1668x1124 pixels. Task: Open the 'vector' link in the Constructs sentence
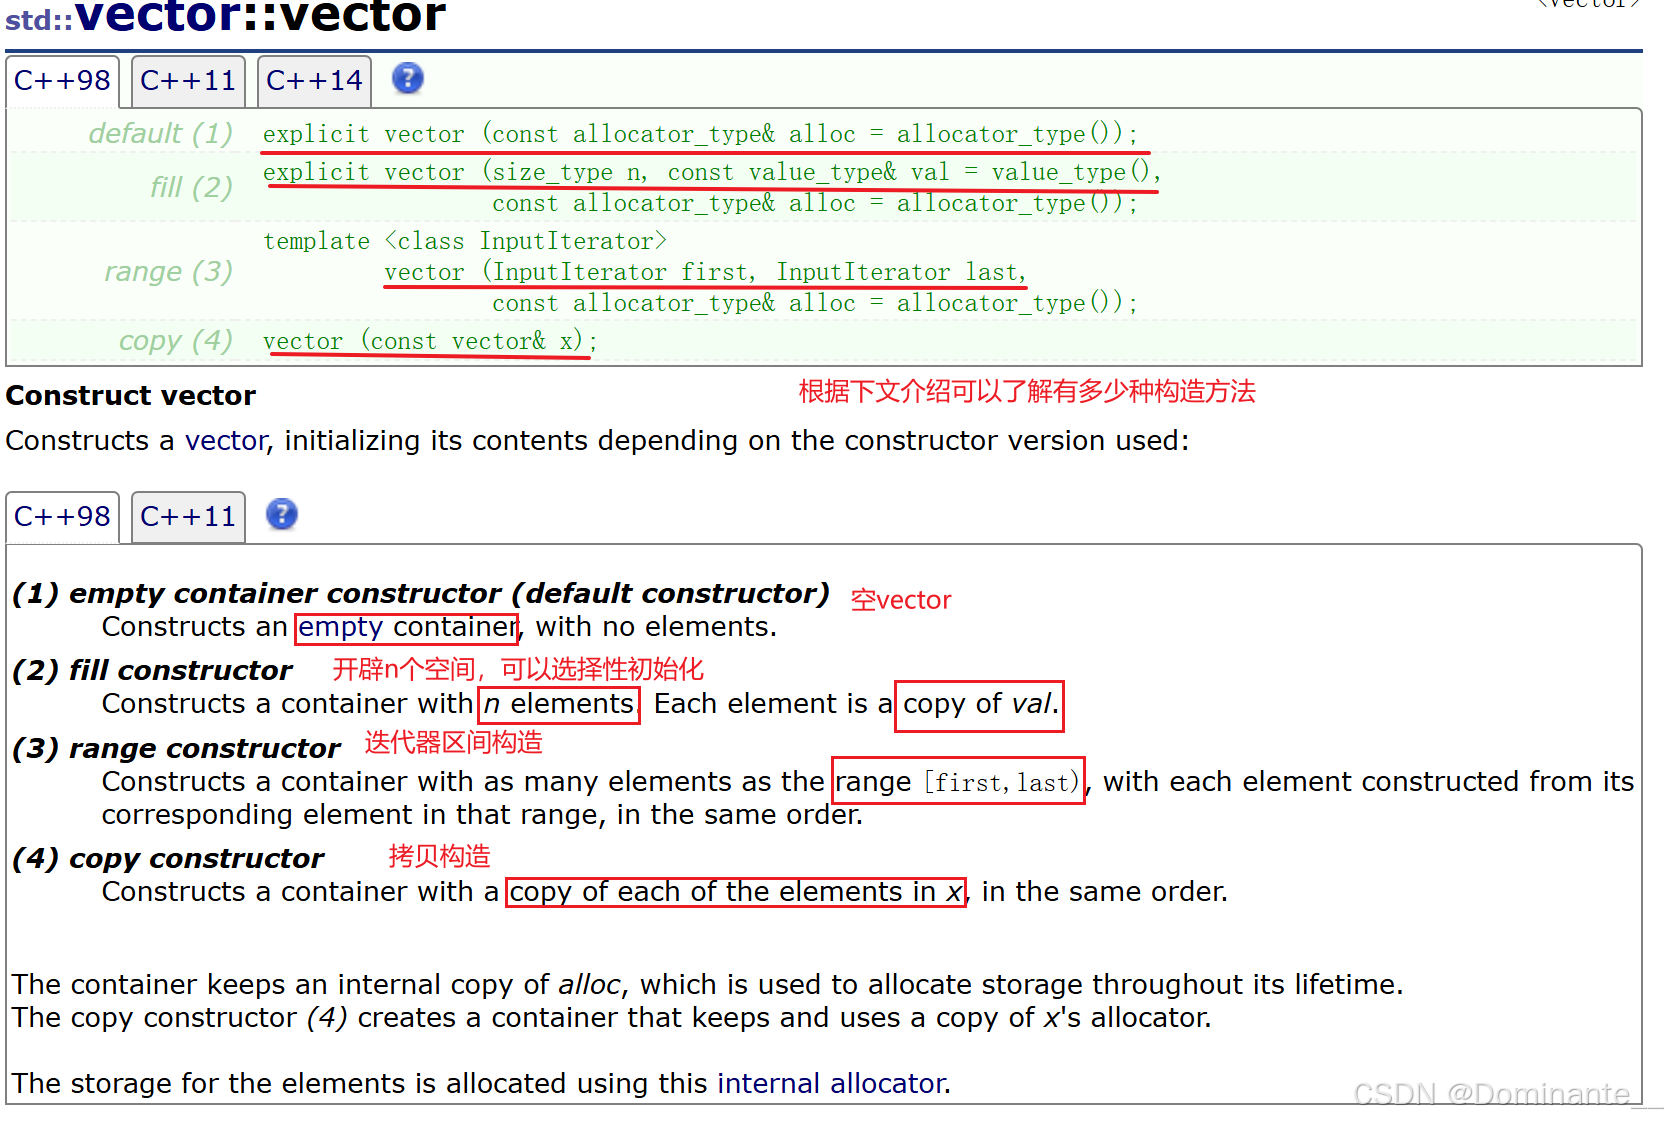tap(226, 441)
